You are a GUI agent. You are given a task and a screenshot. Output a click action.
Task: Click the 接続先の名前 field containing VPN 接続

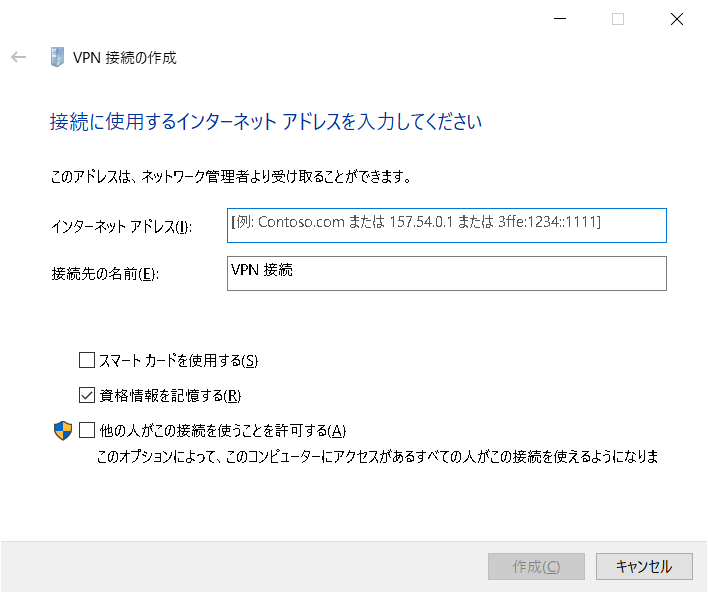click(447, 274)
